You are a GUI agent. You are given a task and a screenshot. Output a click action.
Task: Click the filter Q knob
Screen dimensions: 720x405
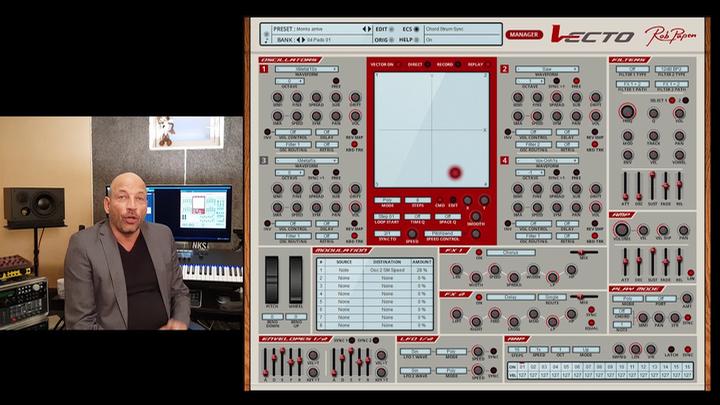(x=653, y=113)
